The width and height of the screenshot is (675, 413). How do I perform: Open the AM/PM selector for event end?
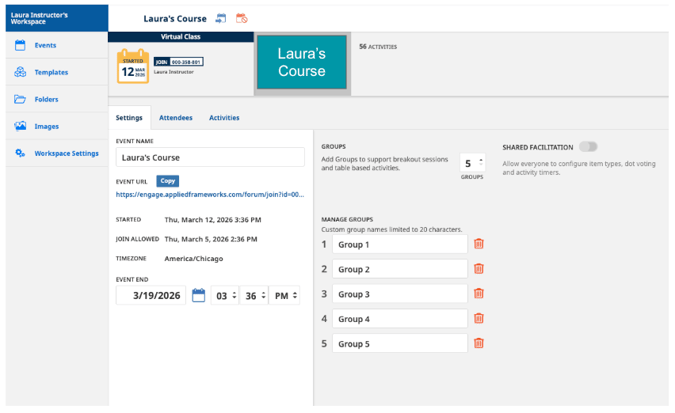point(283,296)
